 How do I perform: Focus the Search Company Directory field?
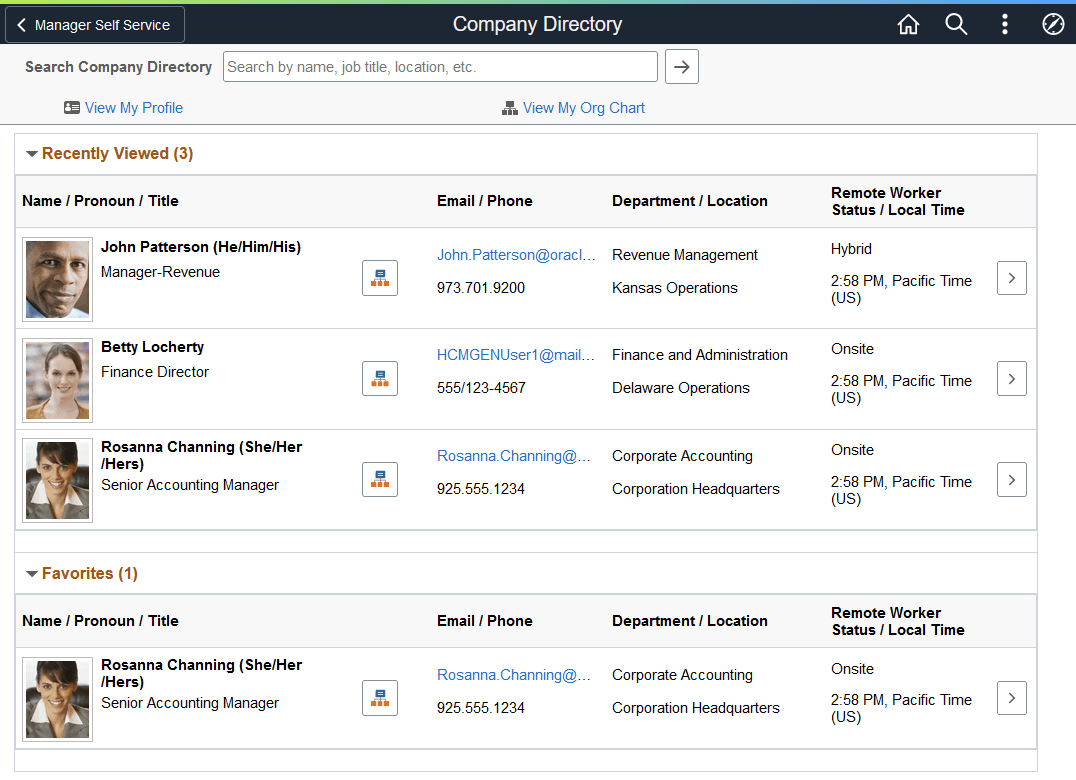[440, 67]
